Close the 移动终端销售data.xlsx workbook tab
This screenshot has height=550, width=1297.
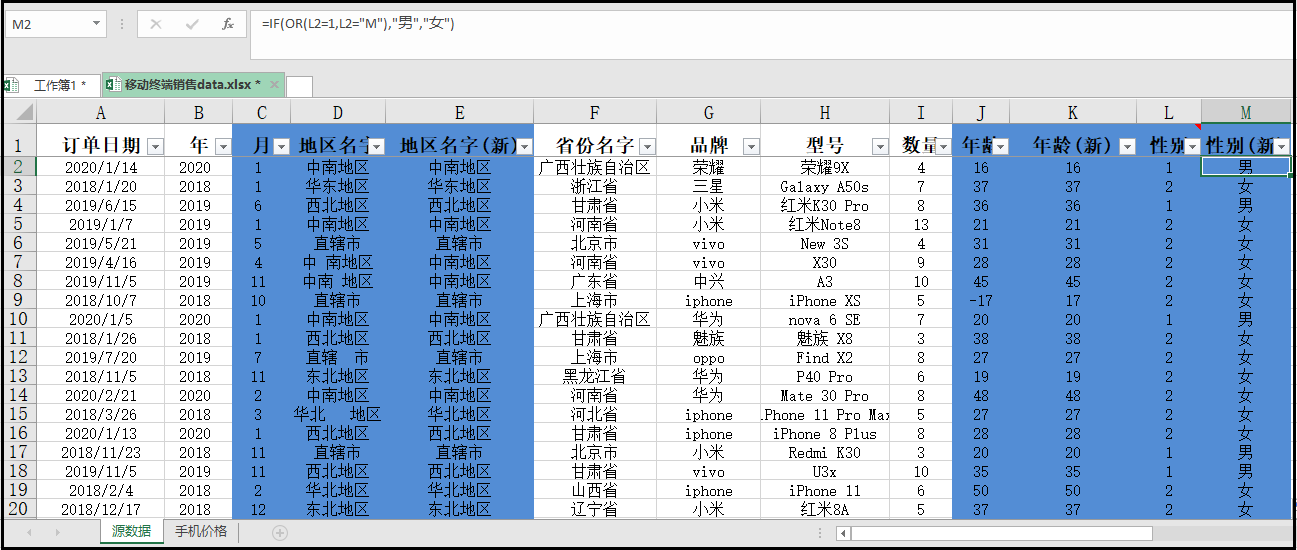pyautogui.click(x=273, y=85)
